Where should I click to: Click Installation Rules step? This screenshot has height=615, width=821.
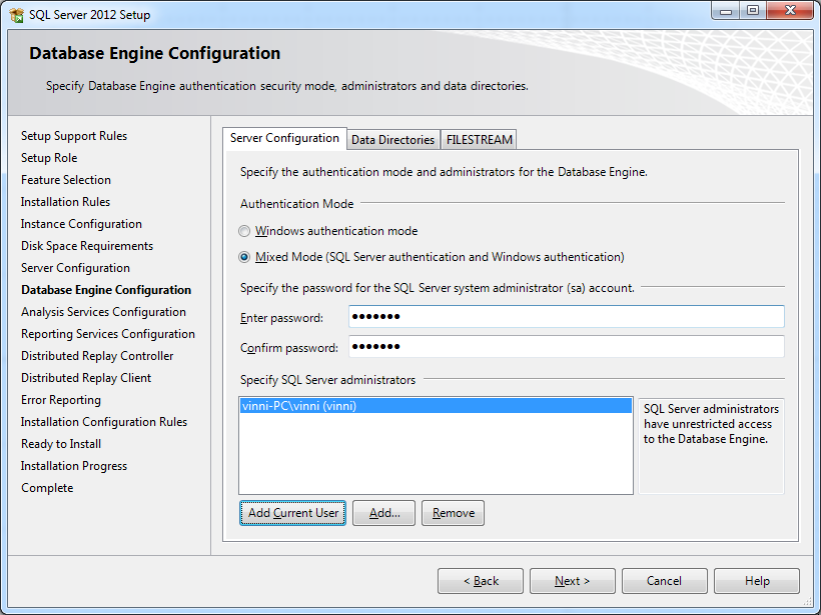coord(65,202)
